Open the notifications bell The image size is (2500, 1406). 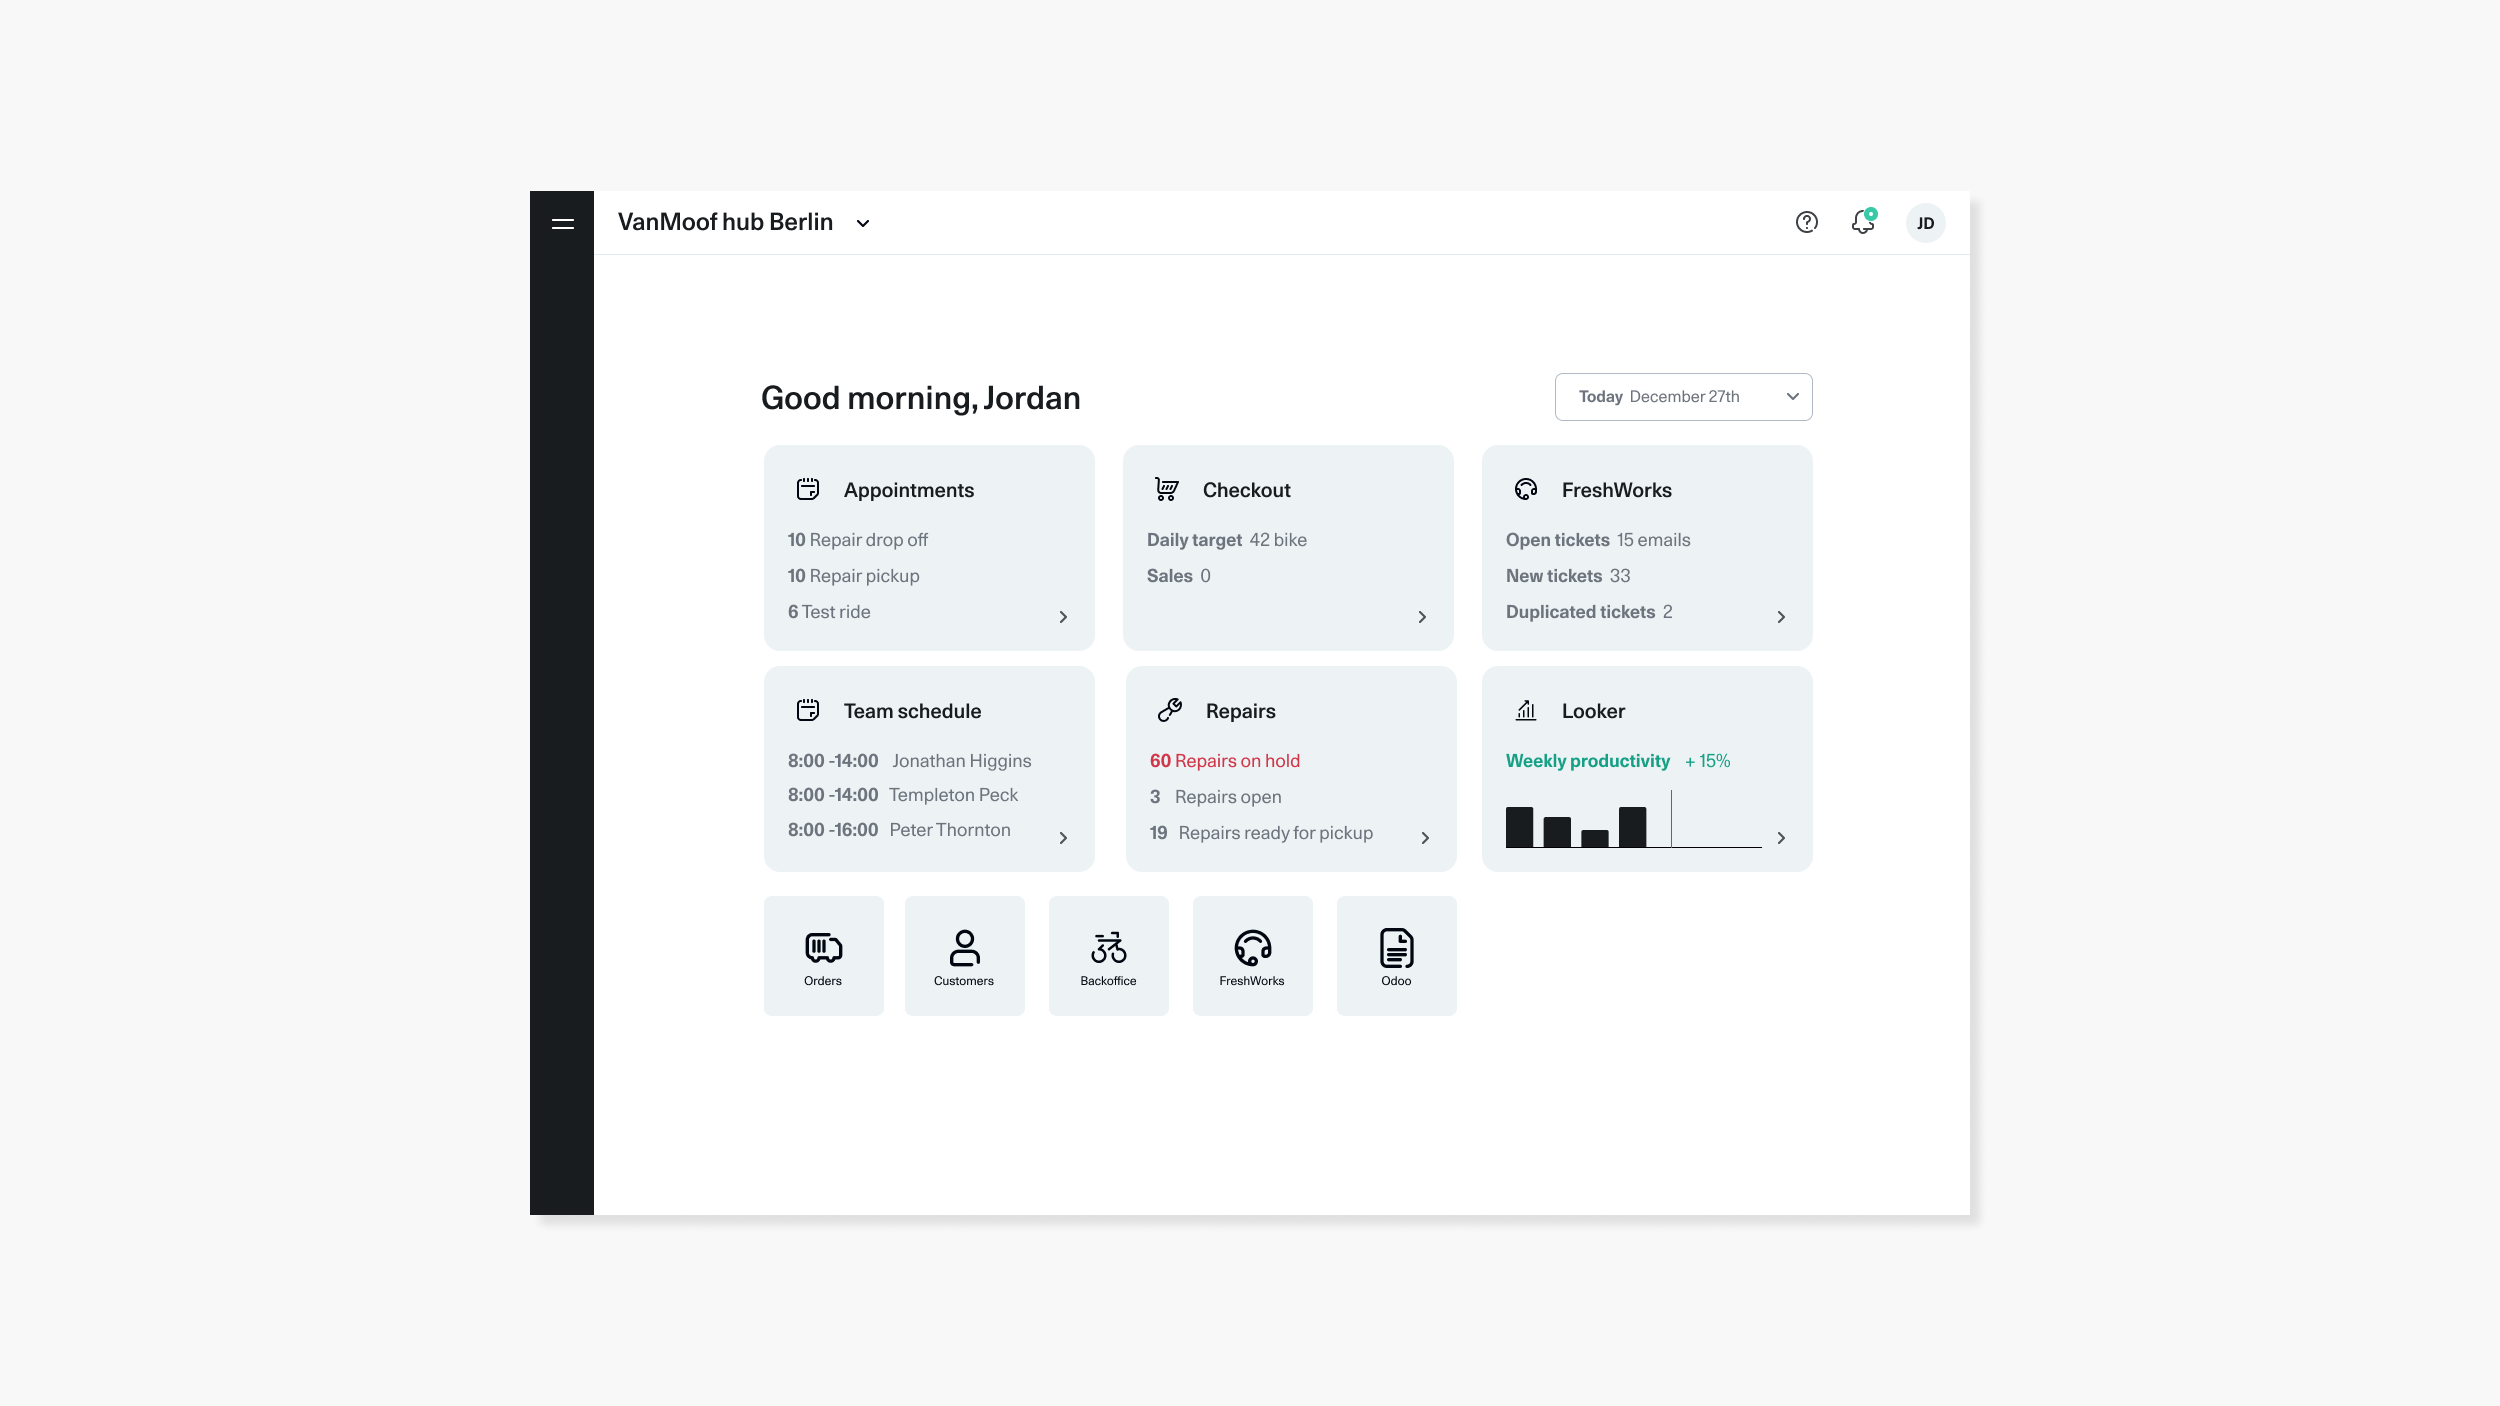click(x=1863, y=221)
